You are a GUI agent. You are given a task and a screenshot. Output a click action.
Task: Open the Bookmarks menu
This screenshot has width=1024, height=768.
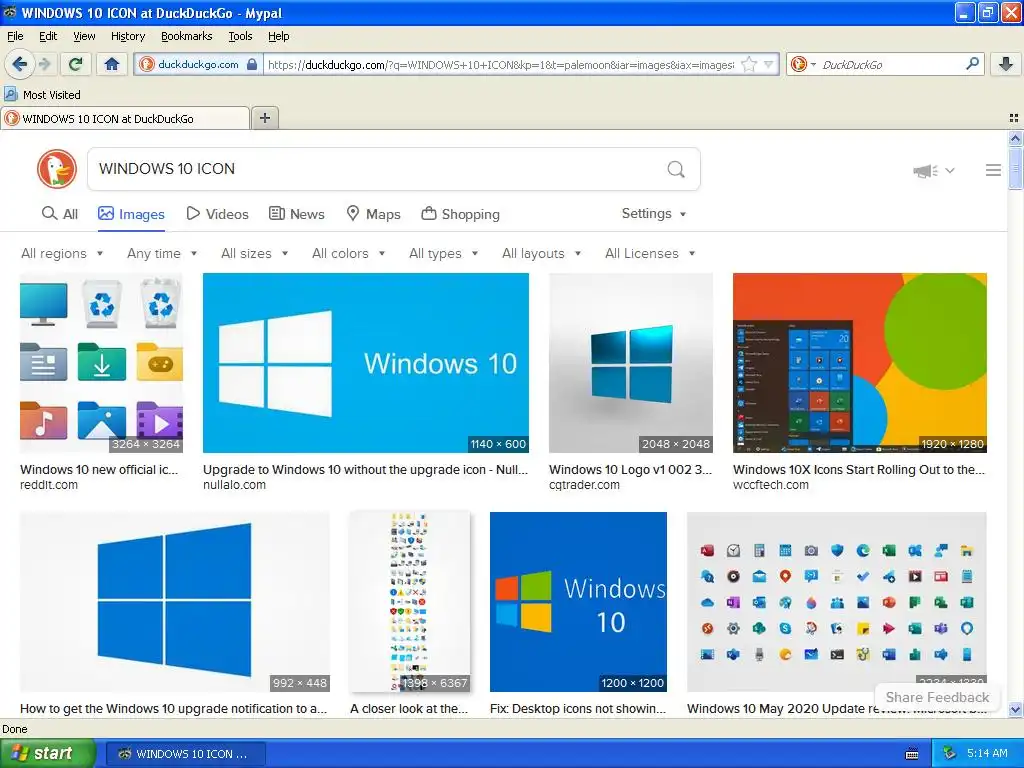point(186,36)
